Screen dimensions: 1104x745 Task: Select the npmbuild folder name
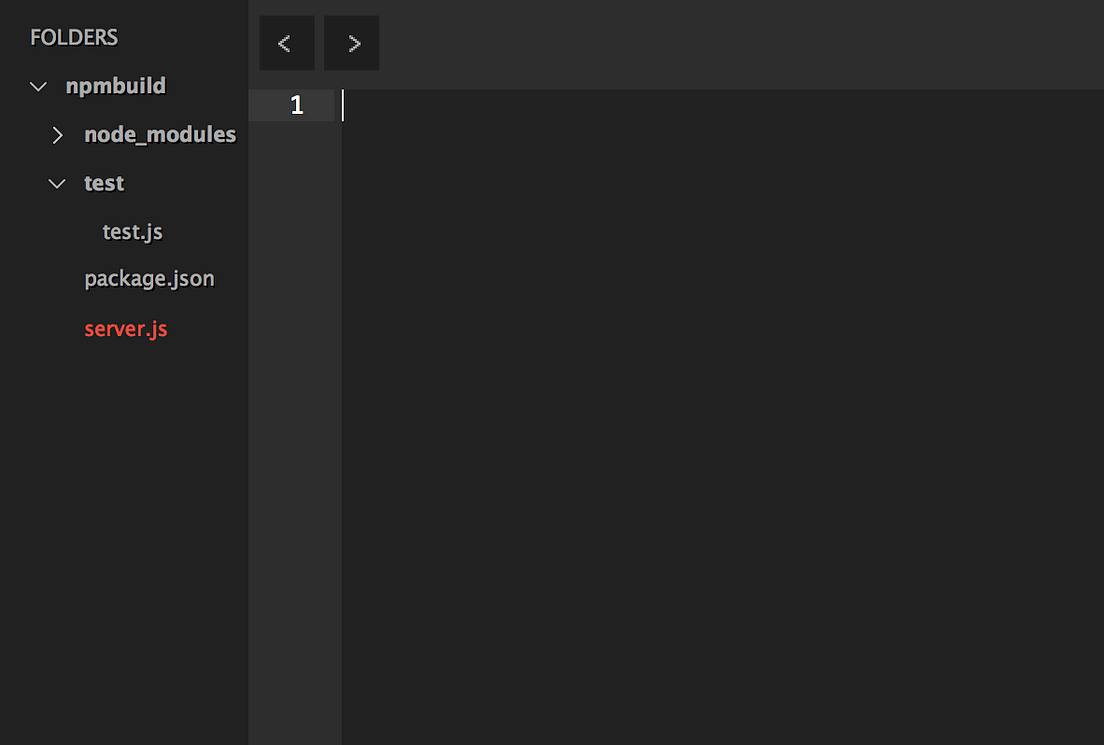(x=115, y=86)
